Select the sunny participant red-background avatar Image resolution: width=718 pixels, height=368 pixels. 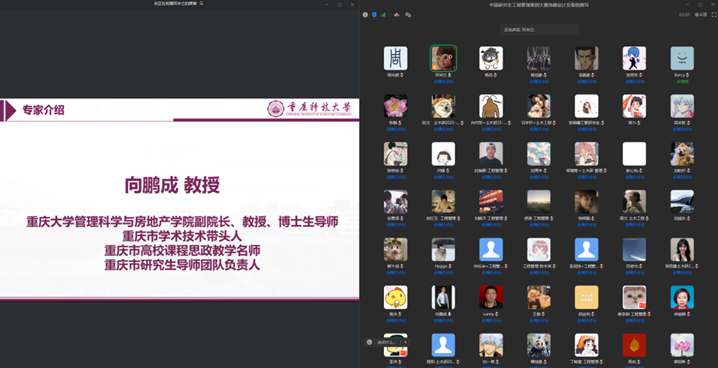click(x=491, y=297)
